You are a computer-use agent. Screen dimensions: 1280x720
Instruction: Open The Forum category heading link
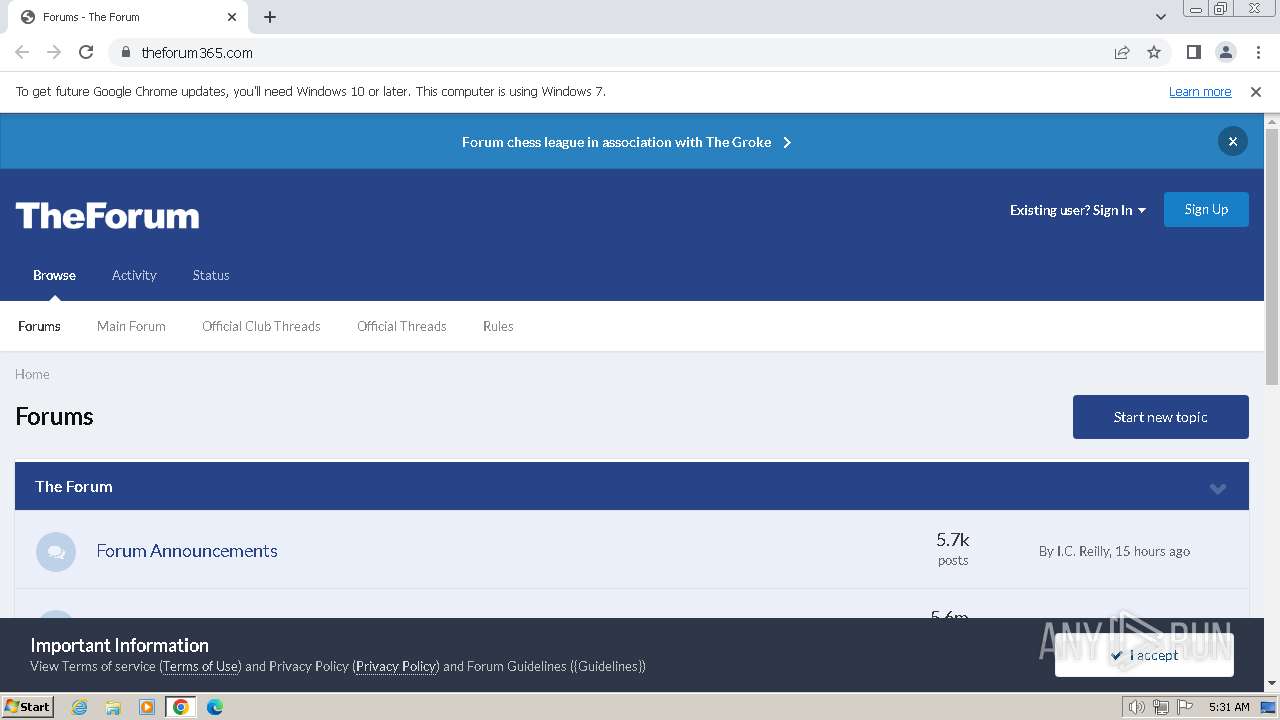74,487
